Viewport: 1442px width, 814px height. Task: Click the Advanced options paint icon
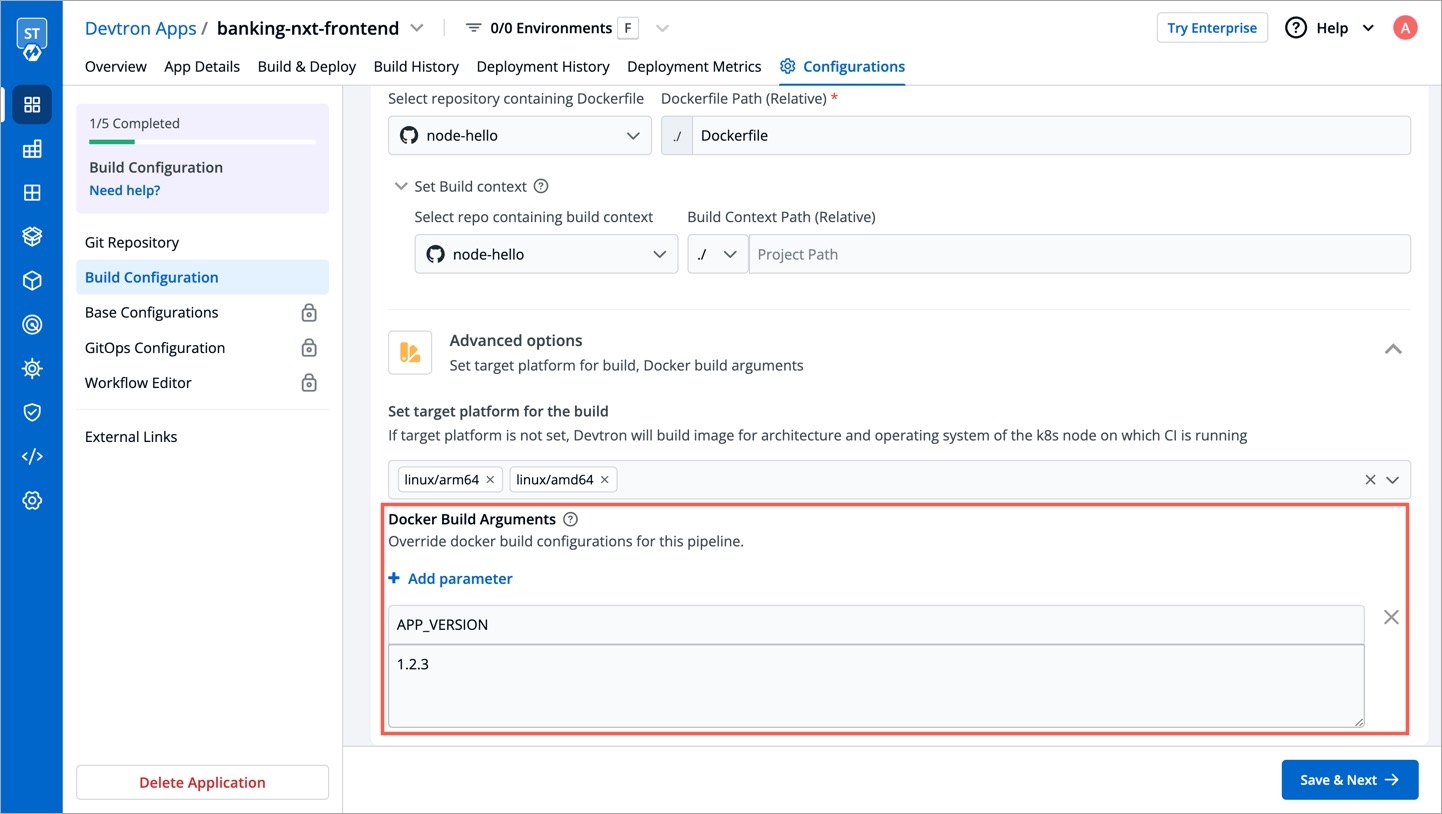point(410,352)
